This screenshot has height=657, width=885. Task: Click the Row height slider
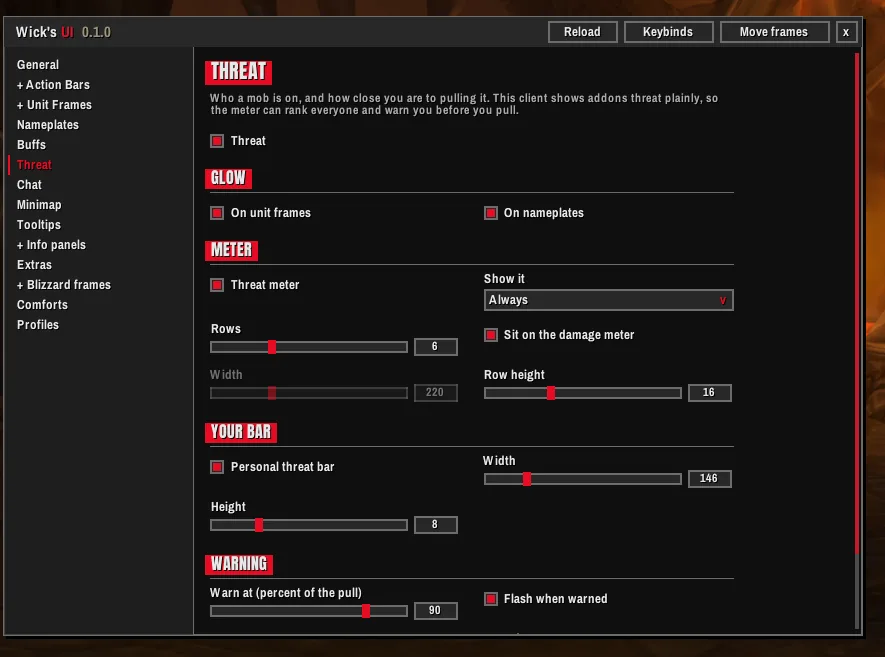(582, 393)
